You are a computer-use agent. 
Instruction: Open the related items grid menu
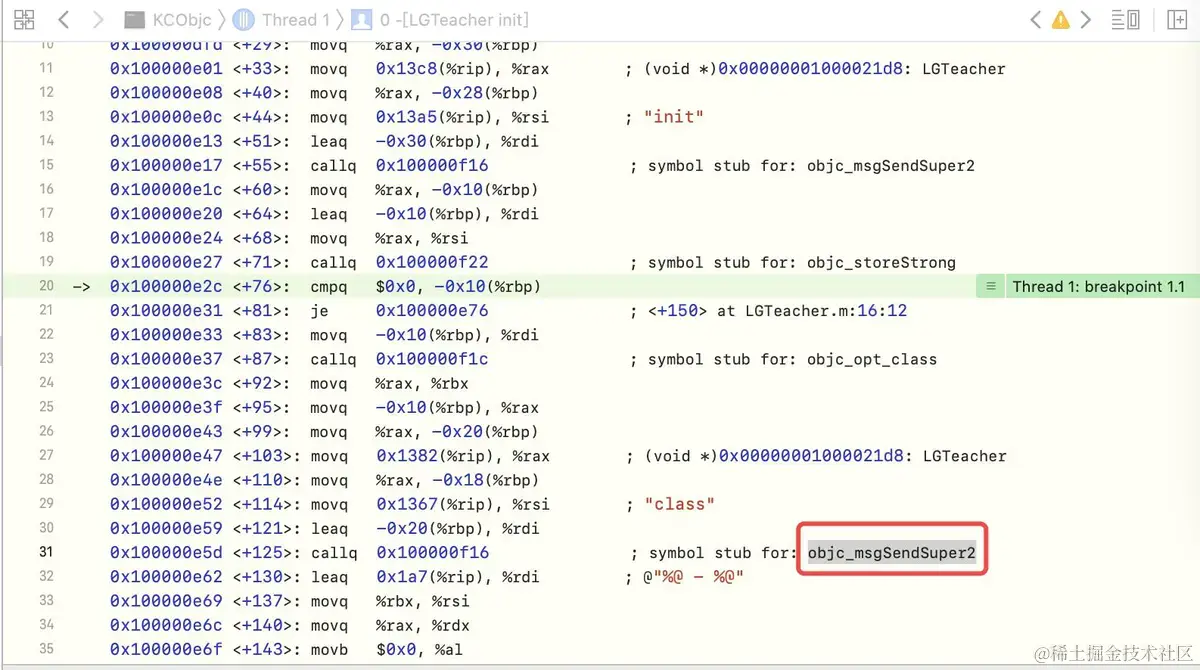[x=24, y=19]
